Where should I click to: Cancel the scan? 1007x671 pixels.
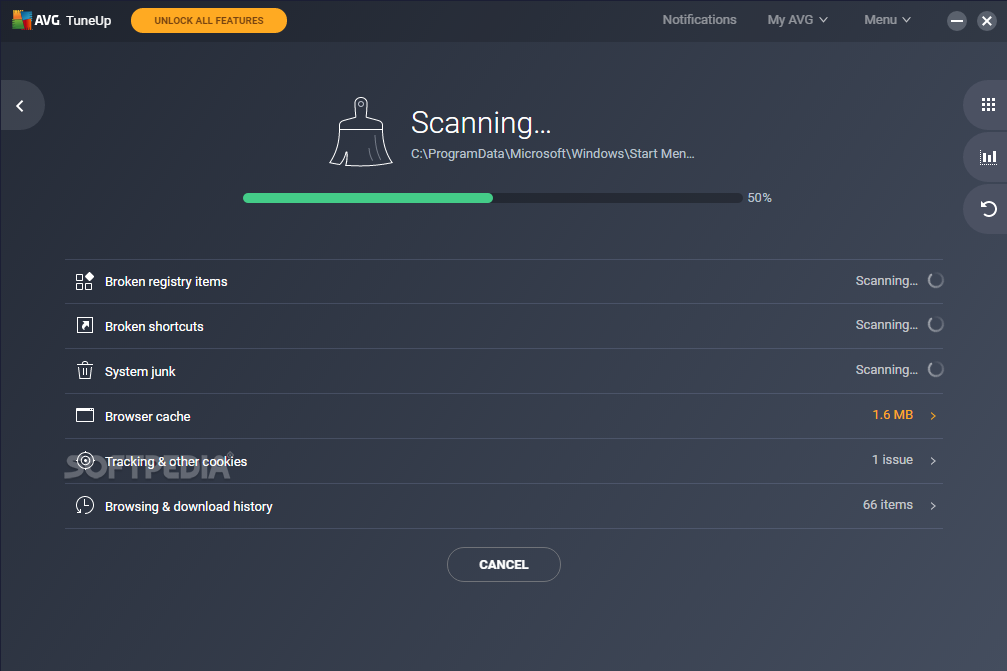point(504,564)
